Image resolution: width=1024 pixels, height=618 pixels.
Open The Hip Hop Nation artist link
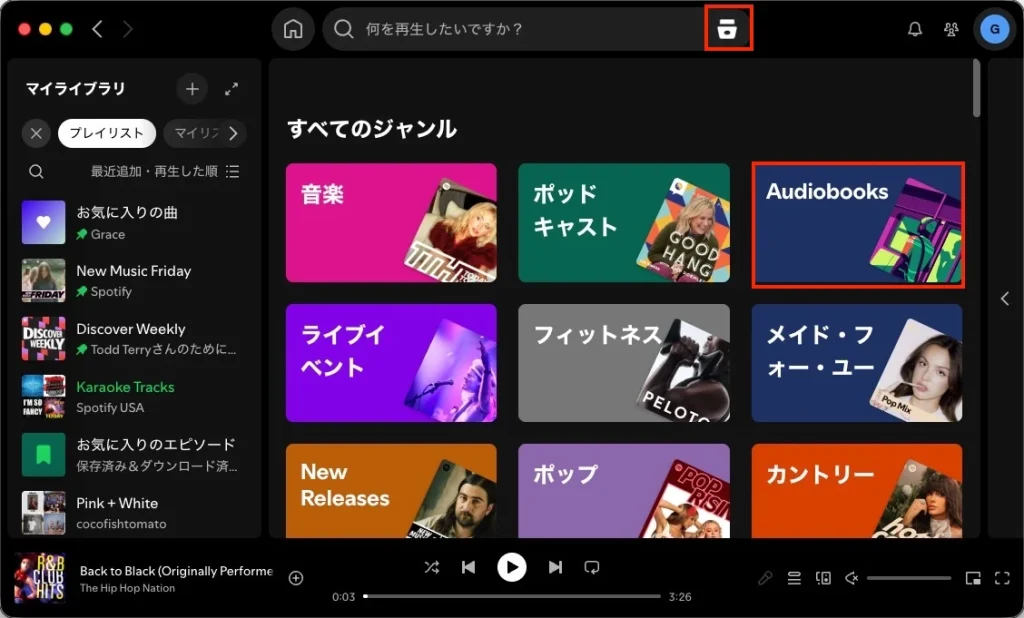point(127,588)
